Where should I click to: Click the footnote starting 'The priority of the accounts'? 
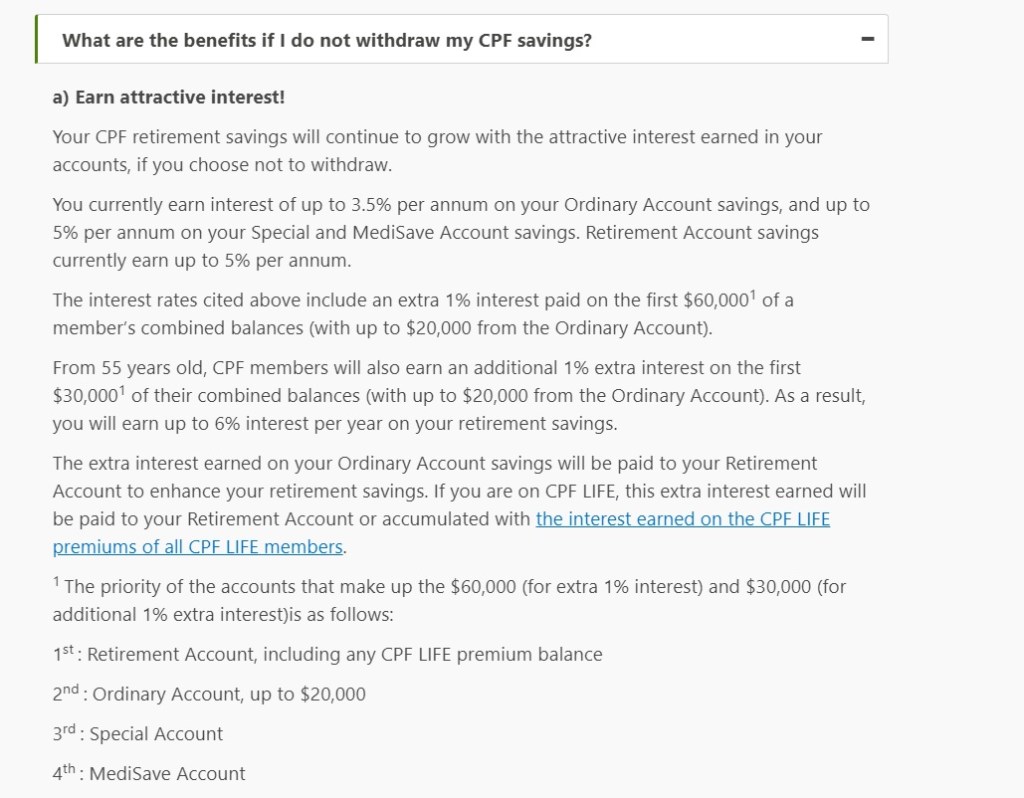click(x=450, y=600)
